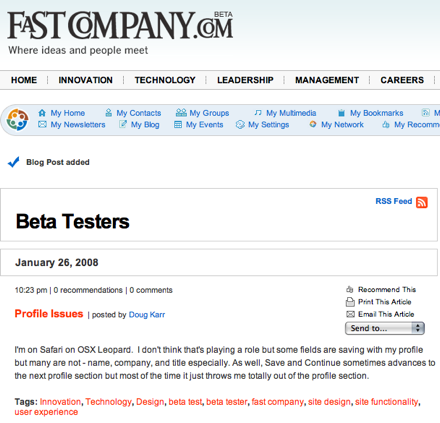Click the My Multimedia music note icon
This screenshot has height=423, width=440.
[x=258, y=113]
